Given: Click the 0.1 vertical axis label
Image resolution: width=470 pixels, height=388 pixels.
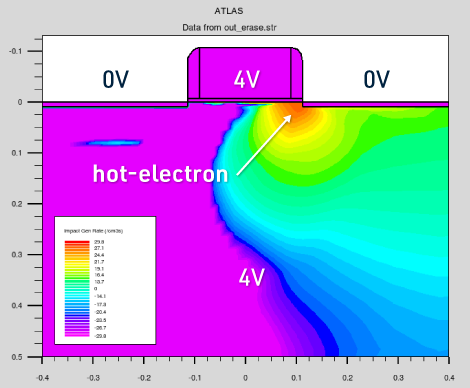Looking at the screenshot, I should pos(17,153).
